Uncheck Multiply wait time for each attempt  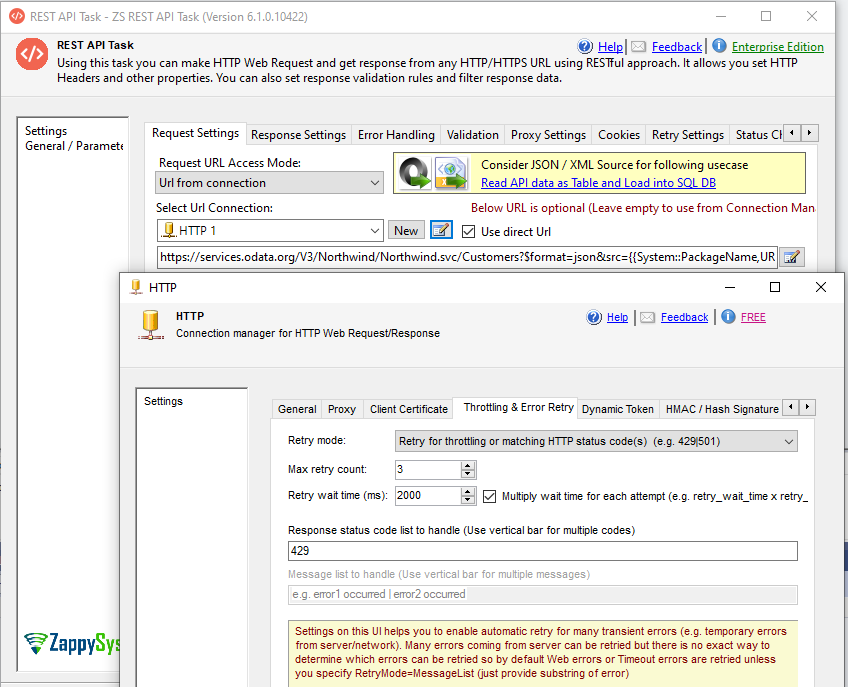pos(489,496)
